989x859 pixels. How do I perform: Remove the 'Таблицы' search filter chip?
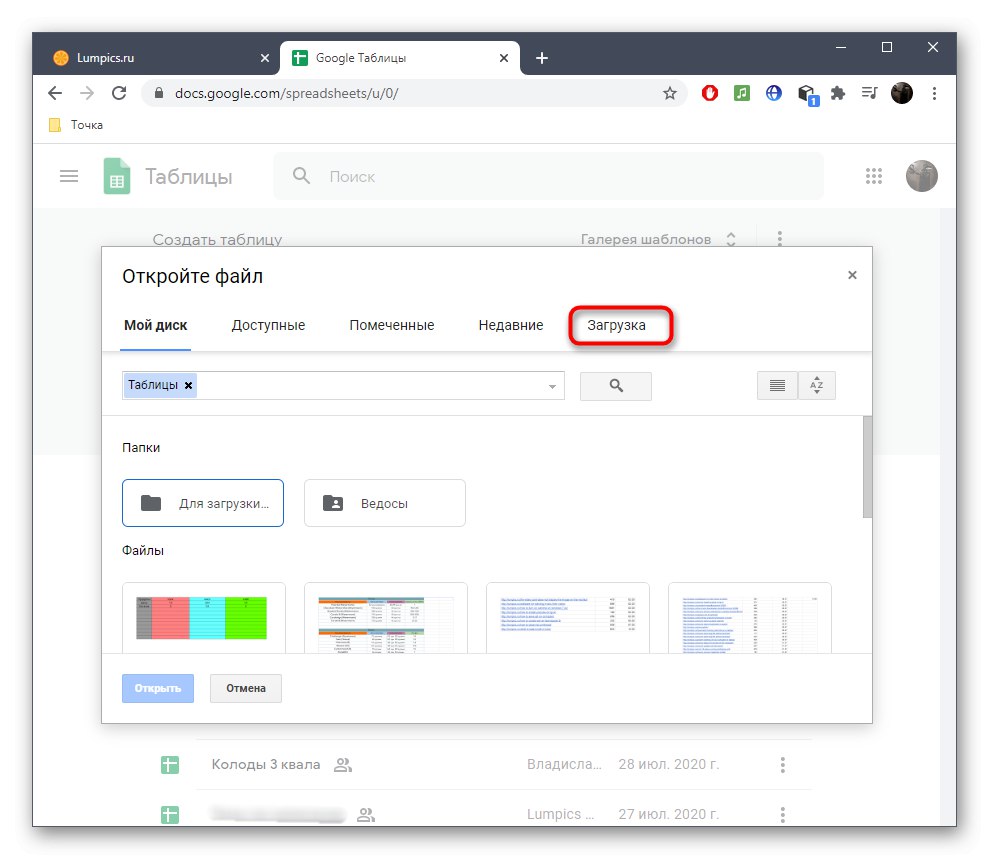[x=188, y=385]
